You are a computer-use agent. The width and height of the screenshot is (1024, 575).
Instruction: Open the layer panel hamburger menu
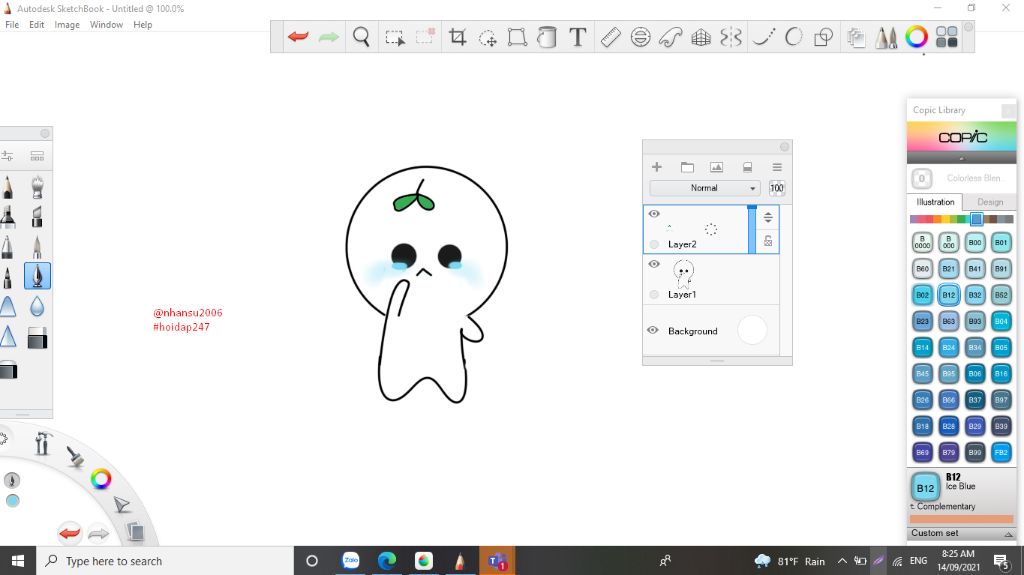pyautogui.click(x=776, y=167)
